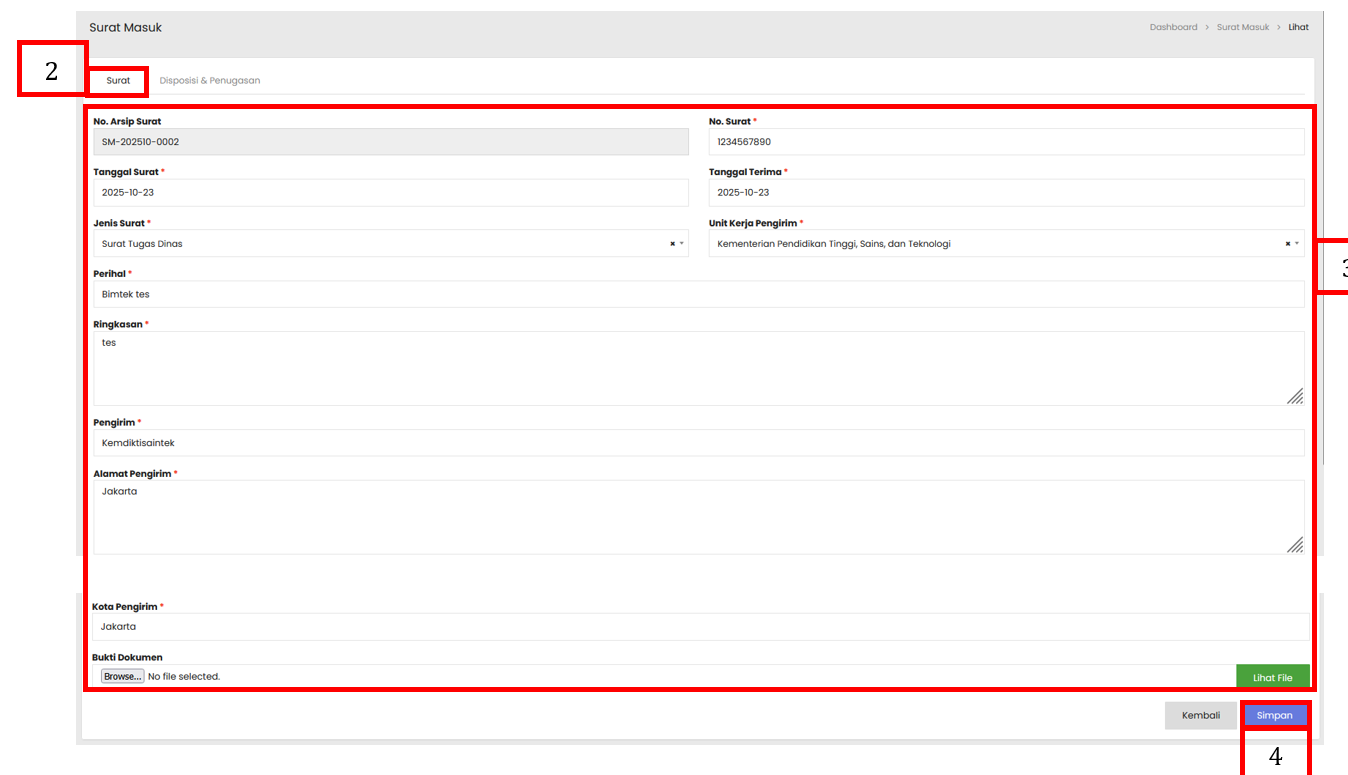
Task: Click the Kembali button
Action: click(1200, 716)
